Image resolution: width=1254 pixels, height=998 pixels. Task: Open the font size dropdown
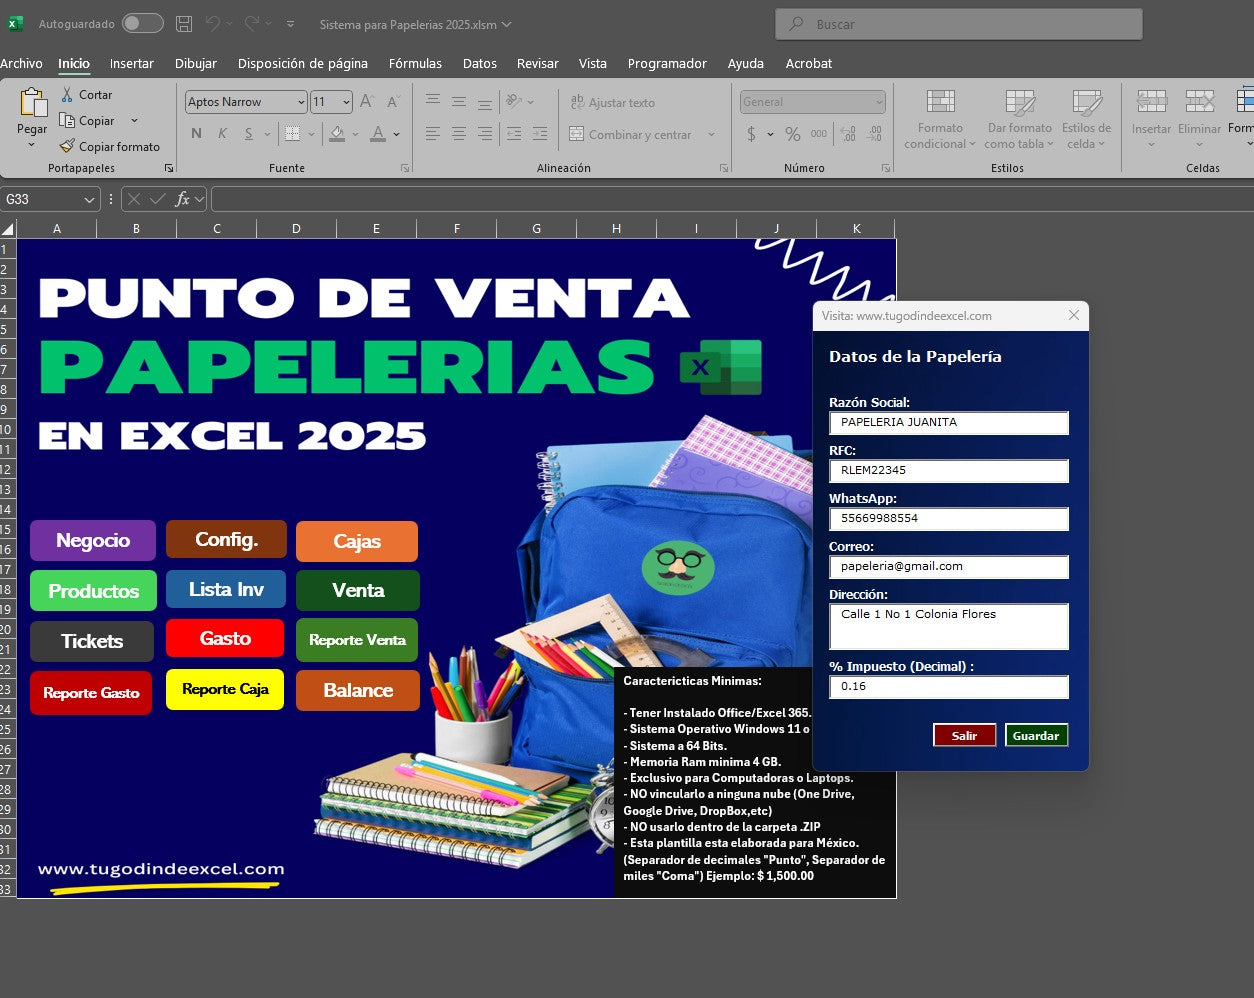[346, 102]
